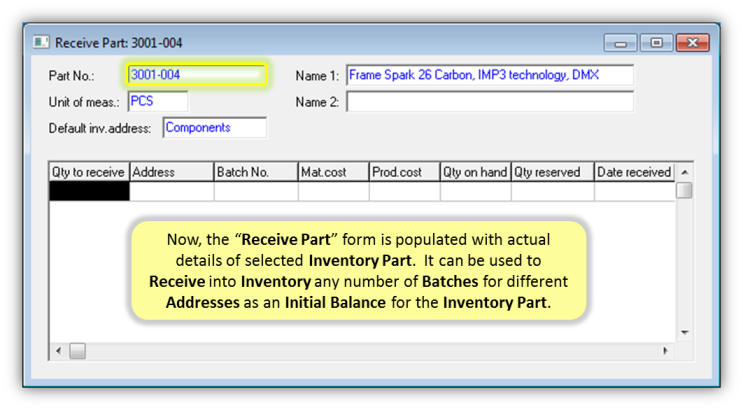Click the horizontal scrollbar right arrow
Image resolution: width=743 pixels, height=410 pixels.
click(666, 351)
